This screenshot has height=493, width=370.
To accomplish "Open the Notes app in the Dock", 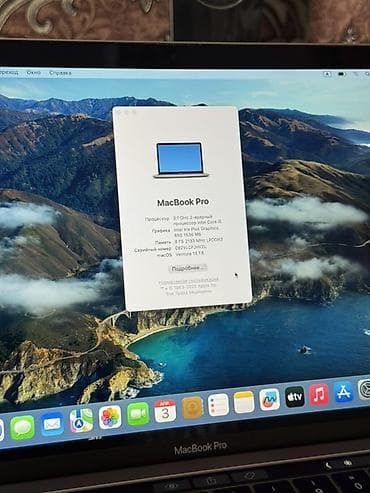I will pos(244,402).
